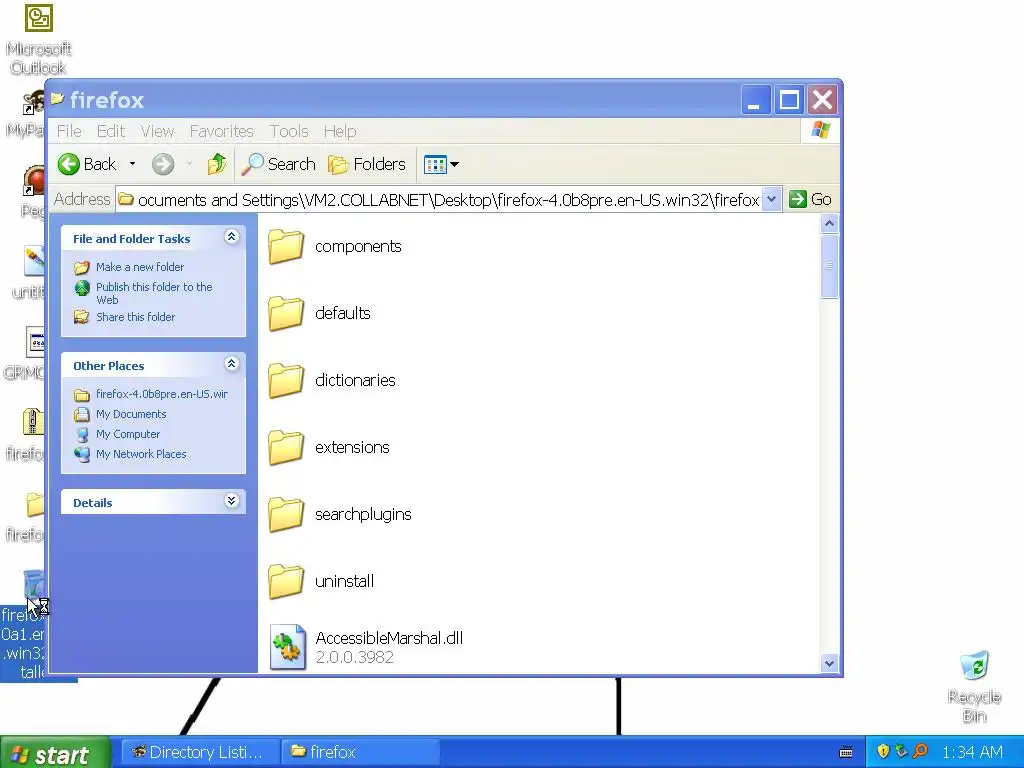Click the security shield tray icon
This screenshot has width=1024, height=768.
(x=884, y=751)
